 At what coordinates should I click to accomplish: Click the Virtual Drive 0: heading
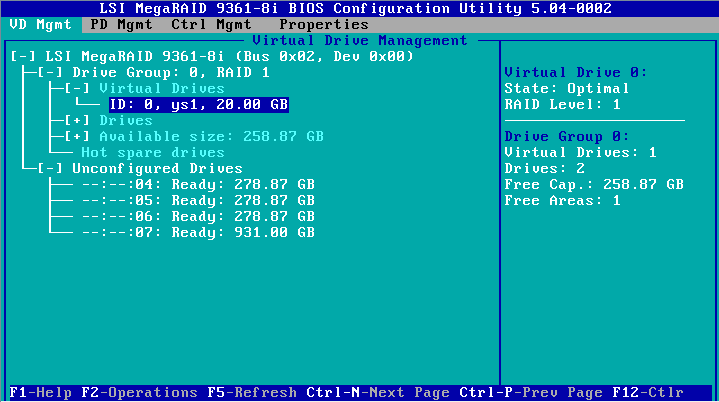pyautogui.click(x=576, y=72)
